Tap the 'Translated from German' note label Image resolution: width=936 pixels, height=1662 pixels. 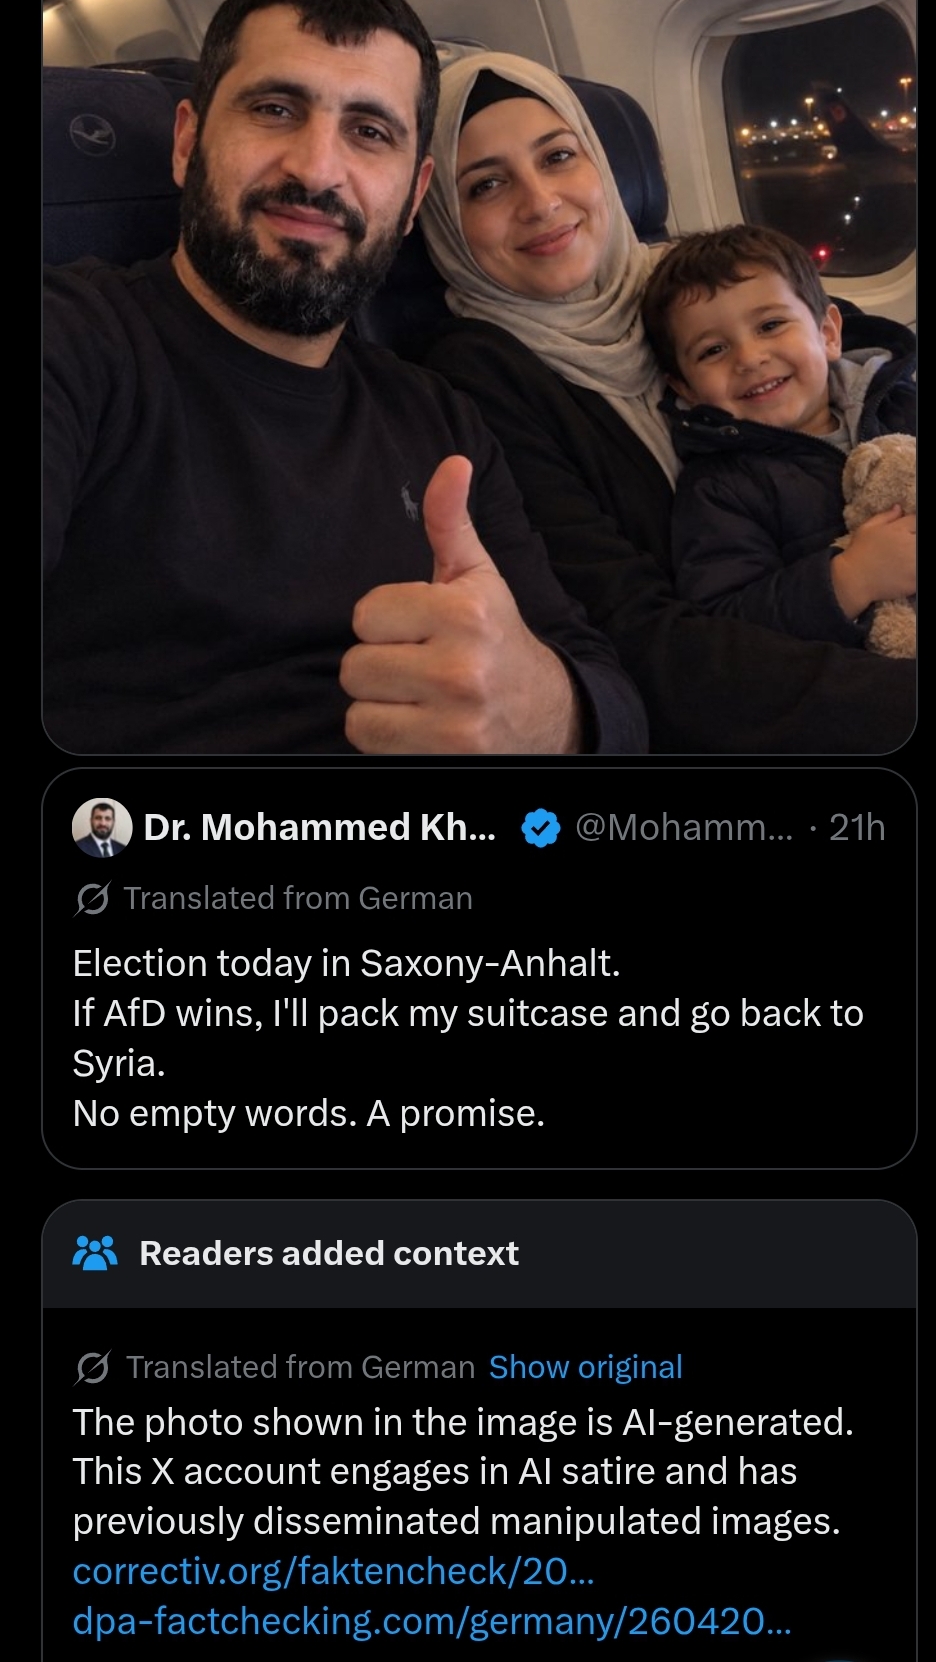click(x=301, y=1367)
